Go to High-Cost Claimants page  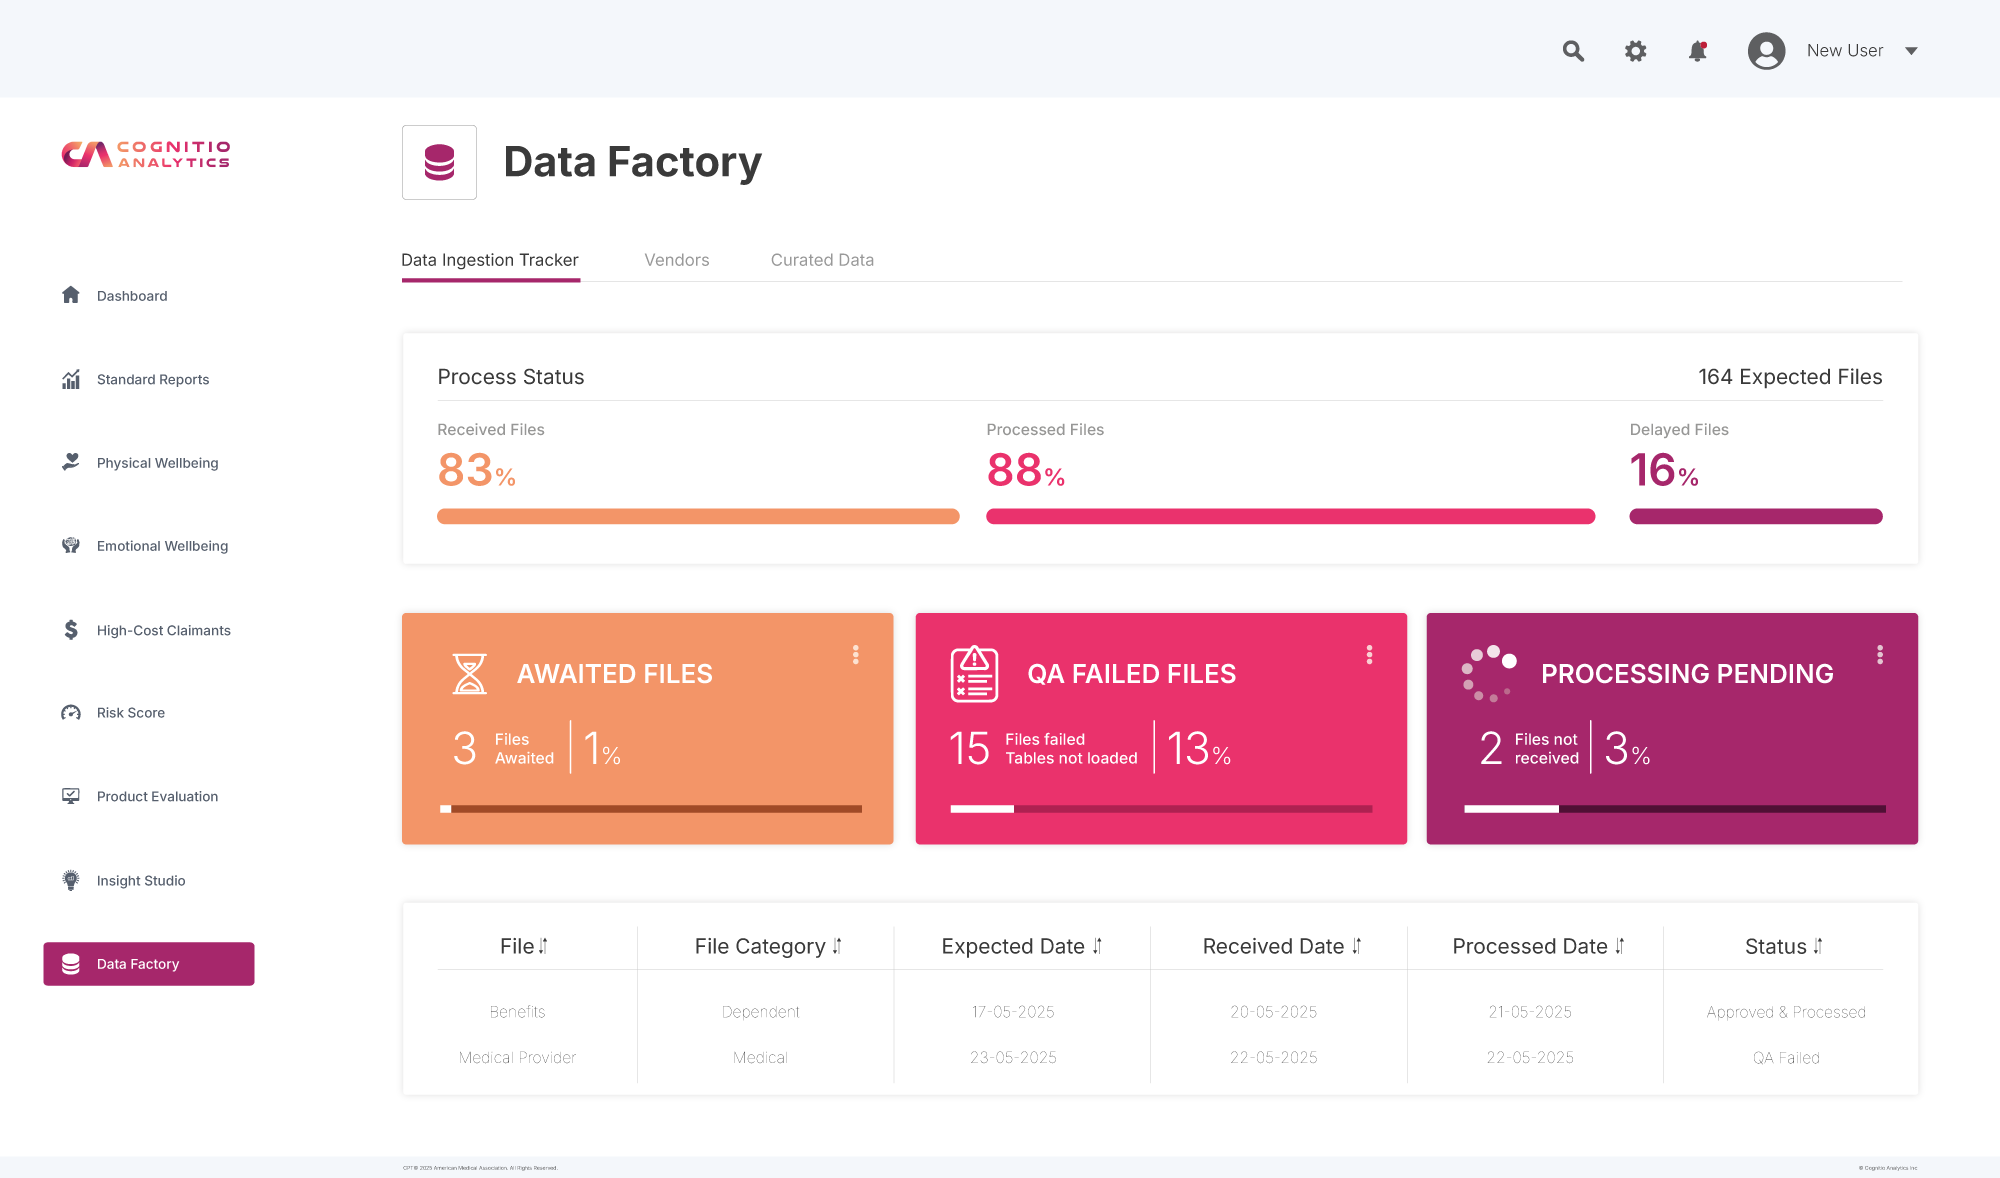coord(163,630)
